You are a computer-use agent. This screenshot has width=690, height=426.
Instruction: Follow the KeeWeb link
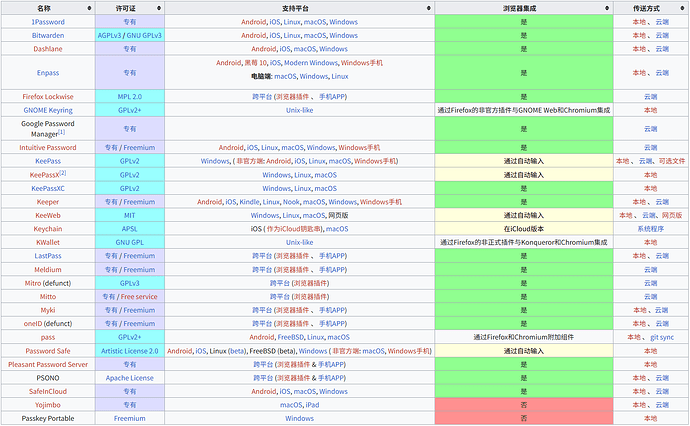point(48,216)
